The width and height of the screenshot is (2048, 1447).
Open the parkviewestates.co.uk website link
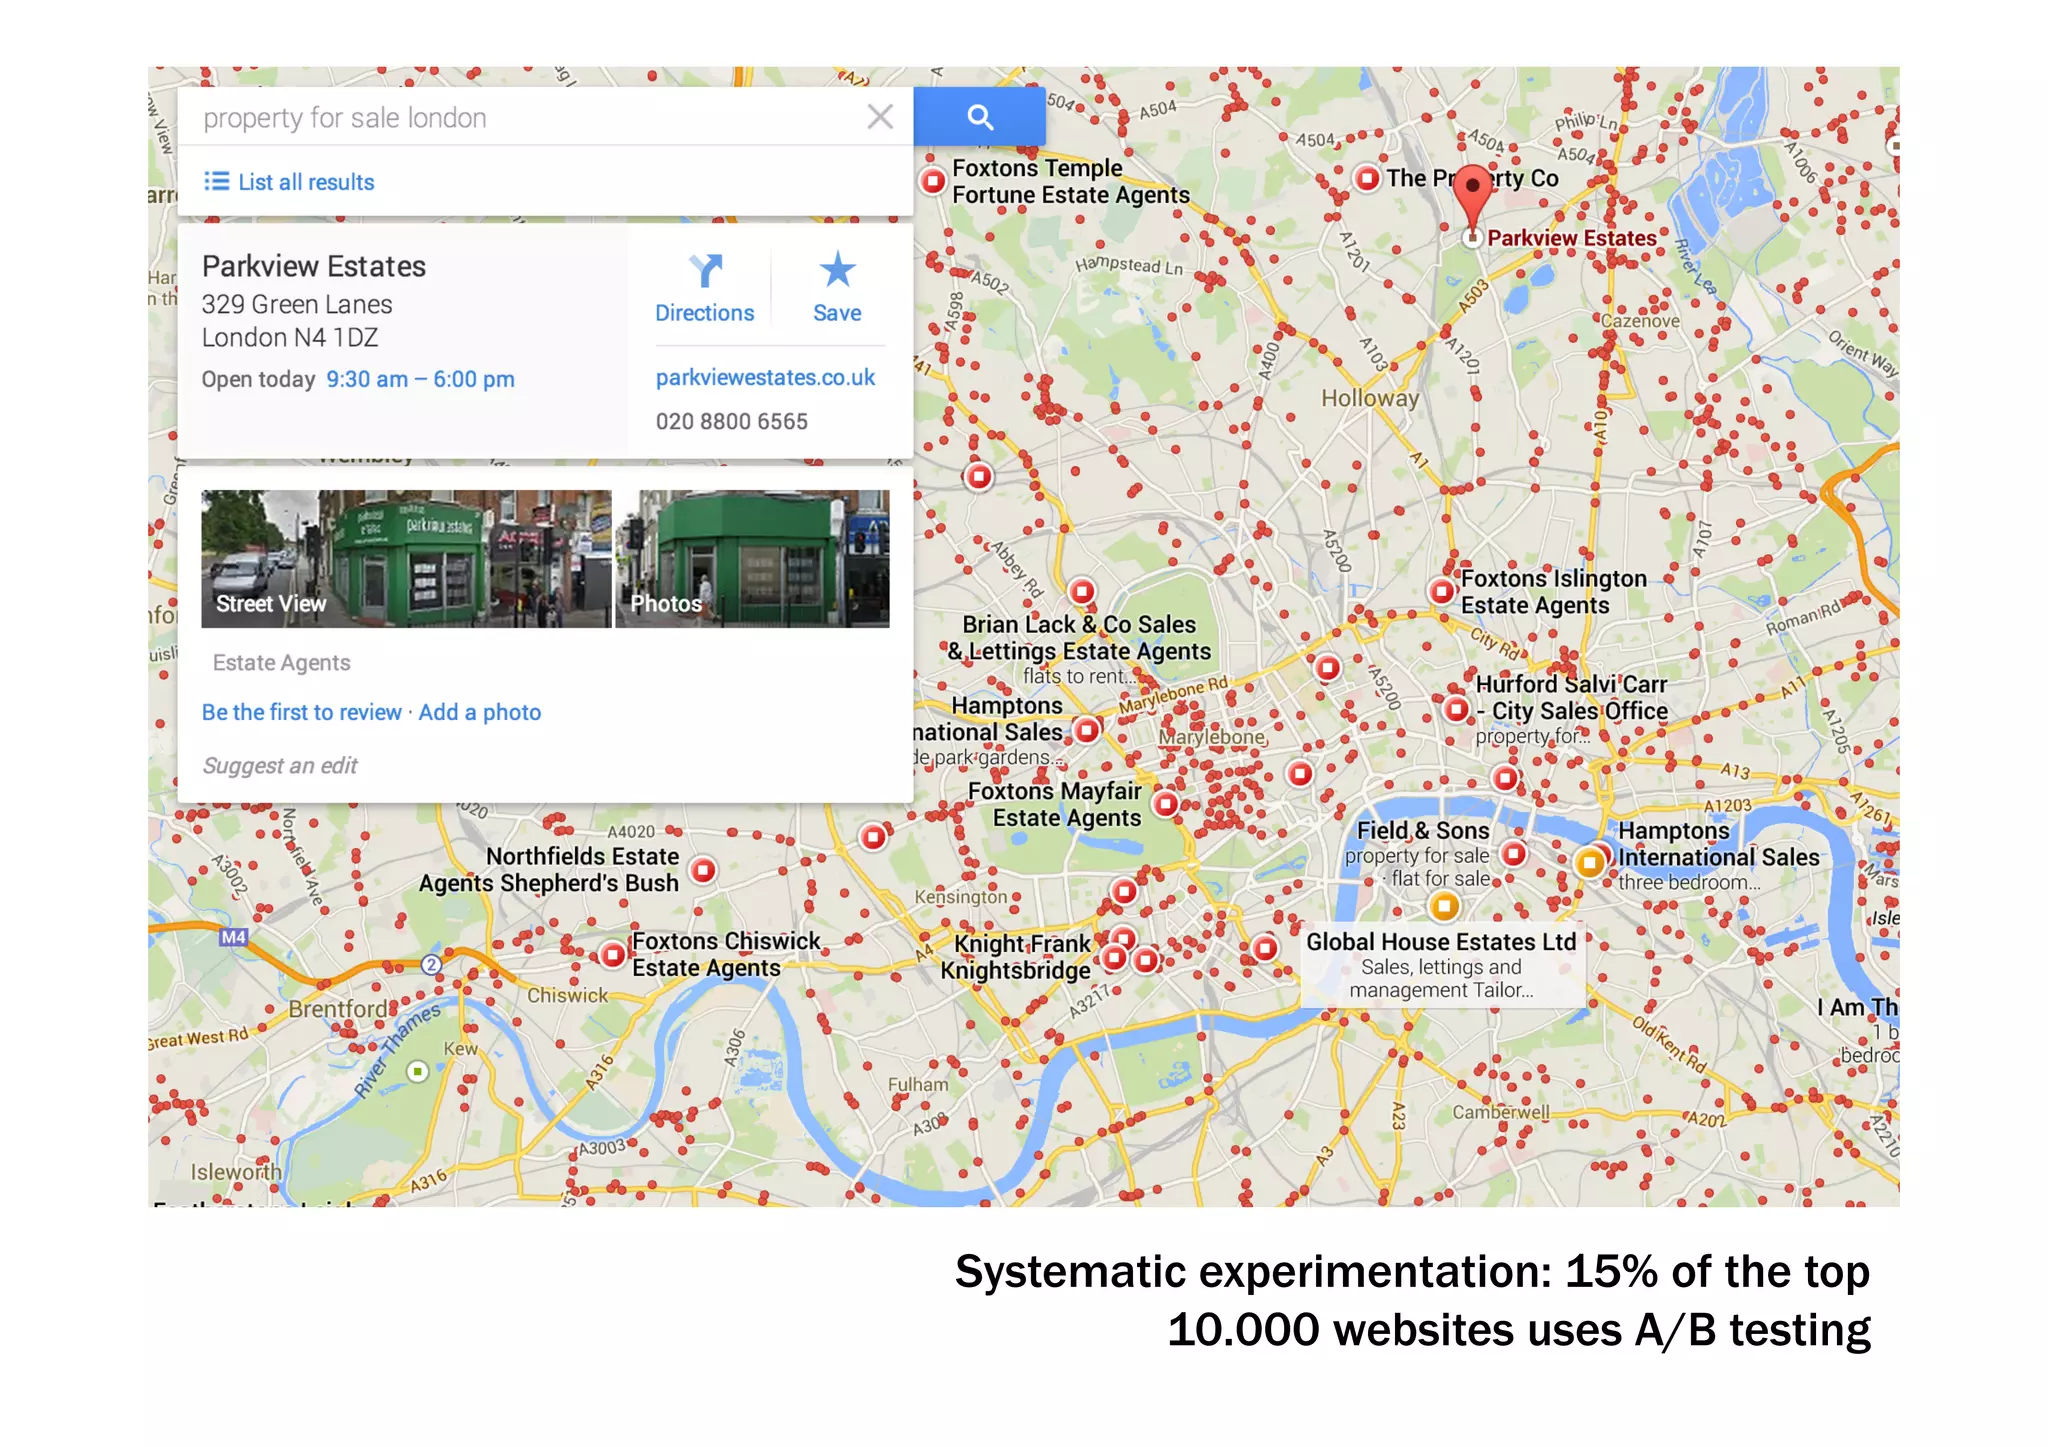765,377
